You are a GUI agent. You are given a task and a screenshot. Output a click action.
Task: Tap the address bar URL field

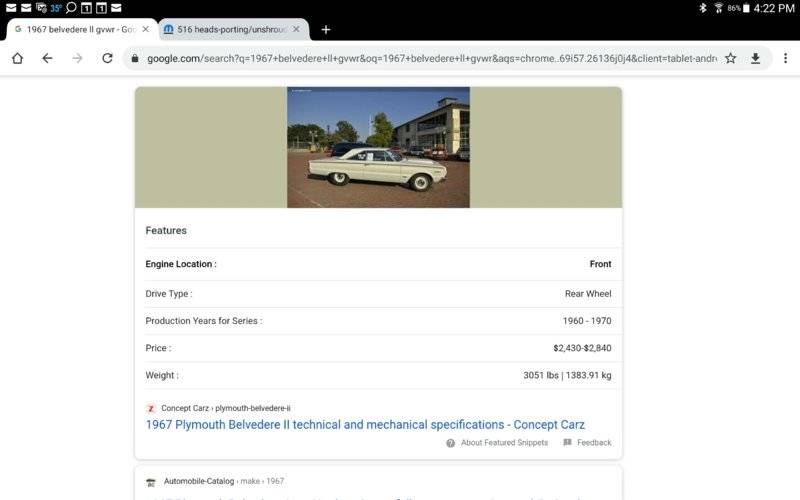tap(430, 58)
